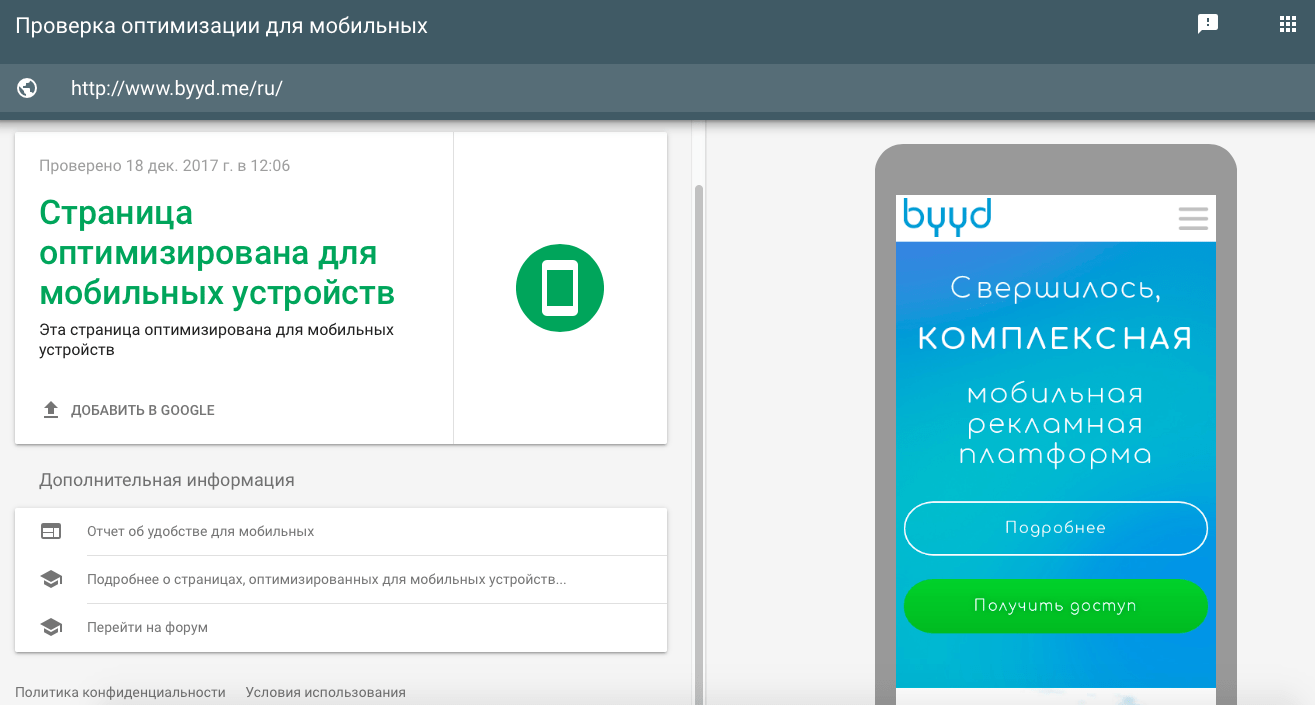Viewport: 1315px width, 705px height.
Task: Click graduation cap icon beside 'Подробнее о страницах'
Action: pyautogui.click(x=51, y=579)
